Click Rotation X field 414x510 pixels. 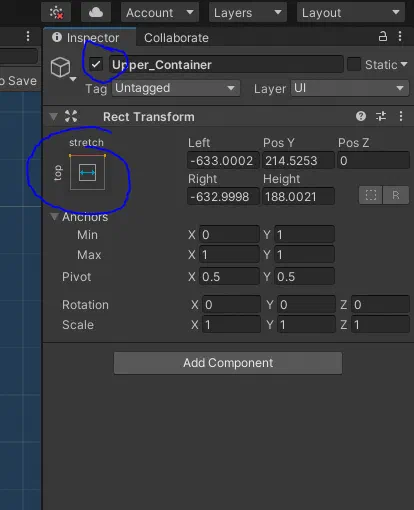pyautogui.click(x=231, y=305)
